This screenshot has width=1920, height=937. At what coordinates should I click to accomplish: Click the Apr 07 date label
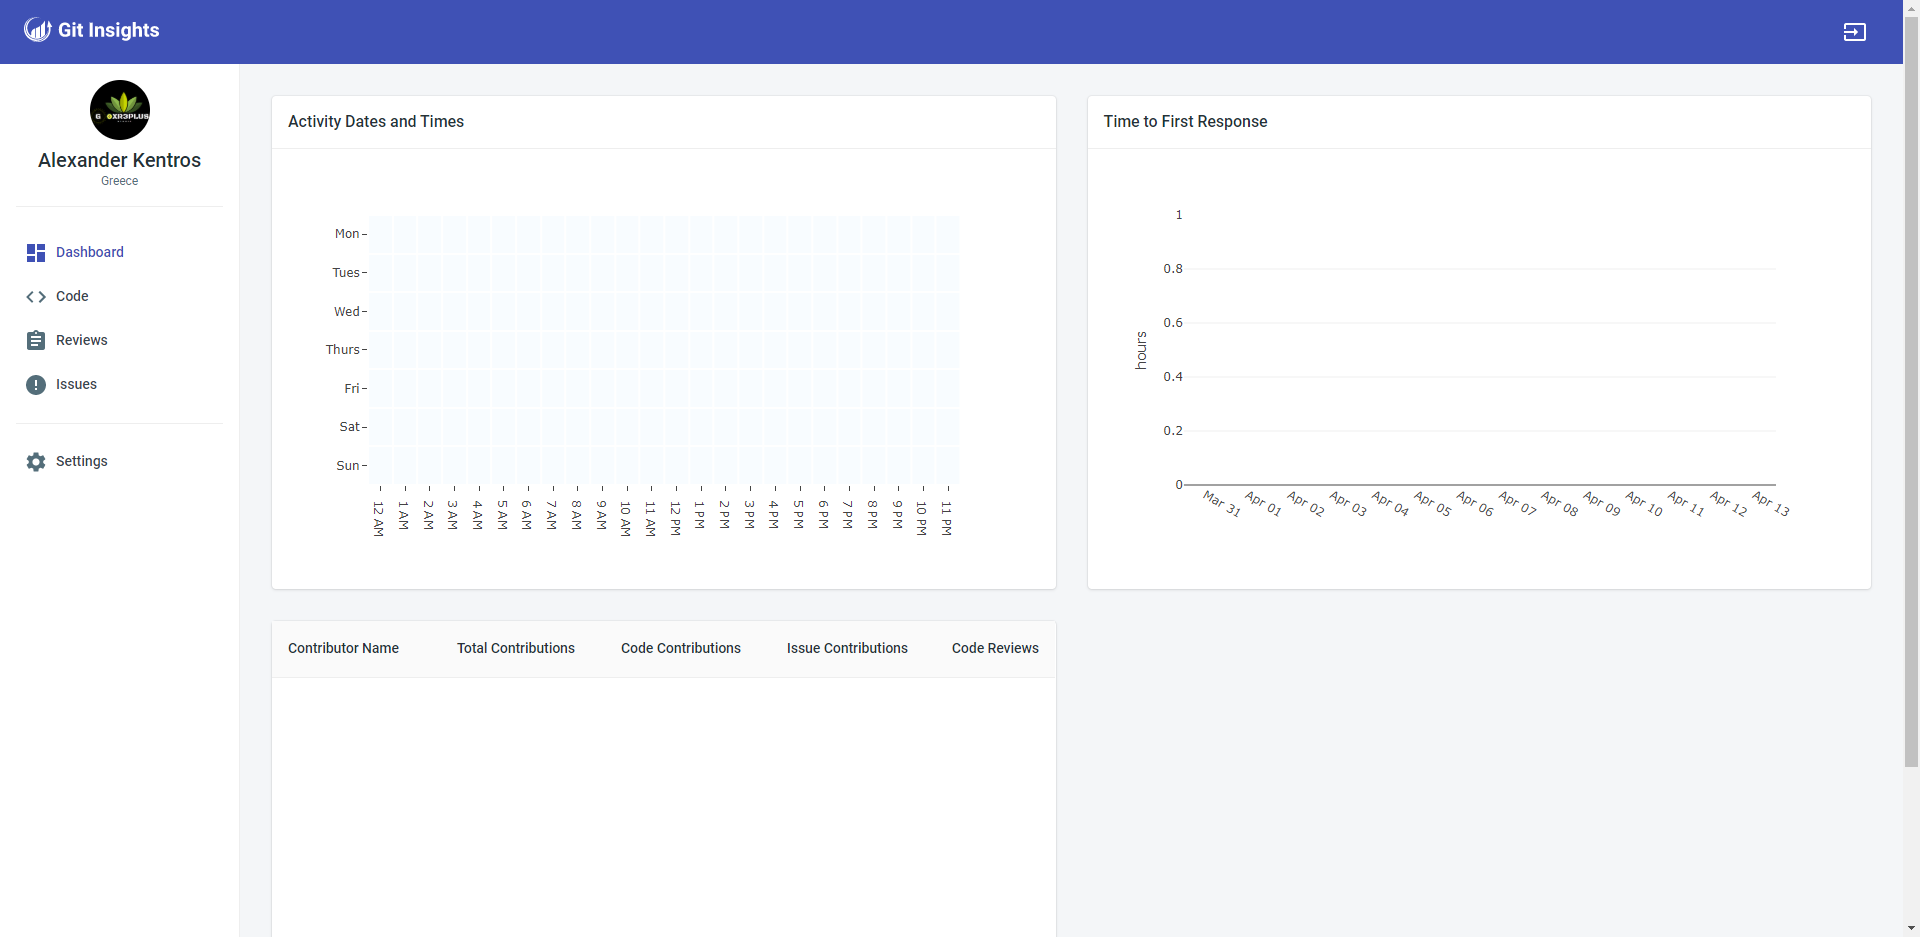(1518, 504)
